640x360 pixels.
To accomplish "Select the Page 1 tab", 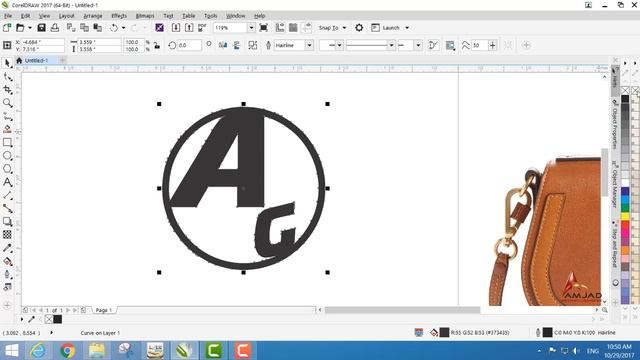I will [x=103, y=310].
